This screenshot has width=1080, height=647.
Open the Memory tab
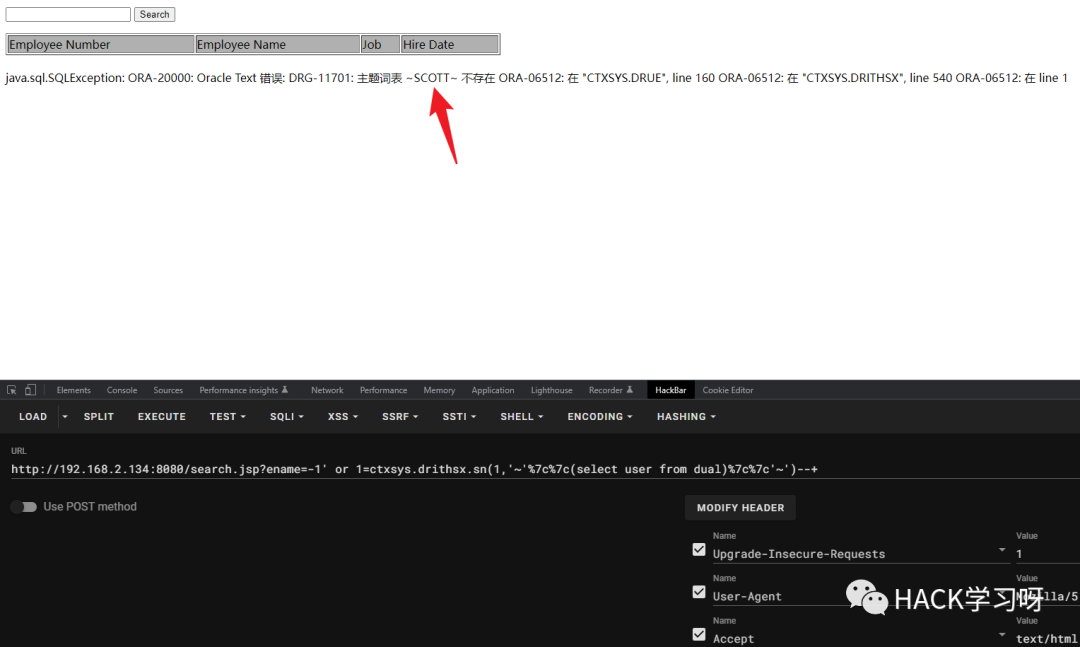pos(439,390)
